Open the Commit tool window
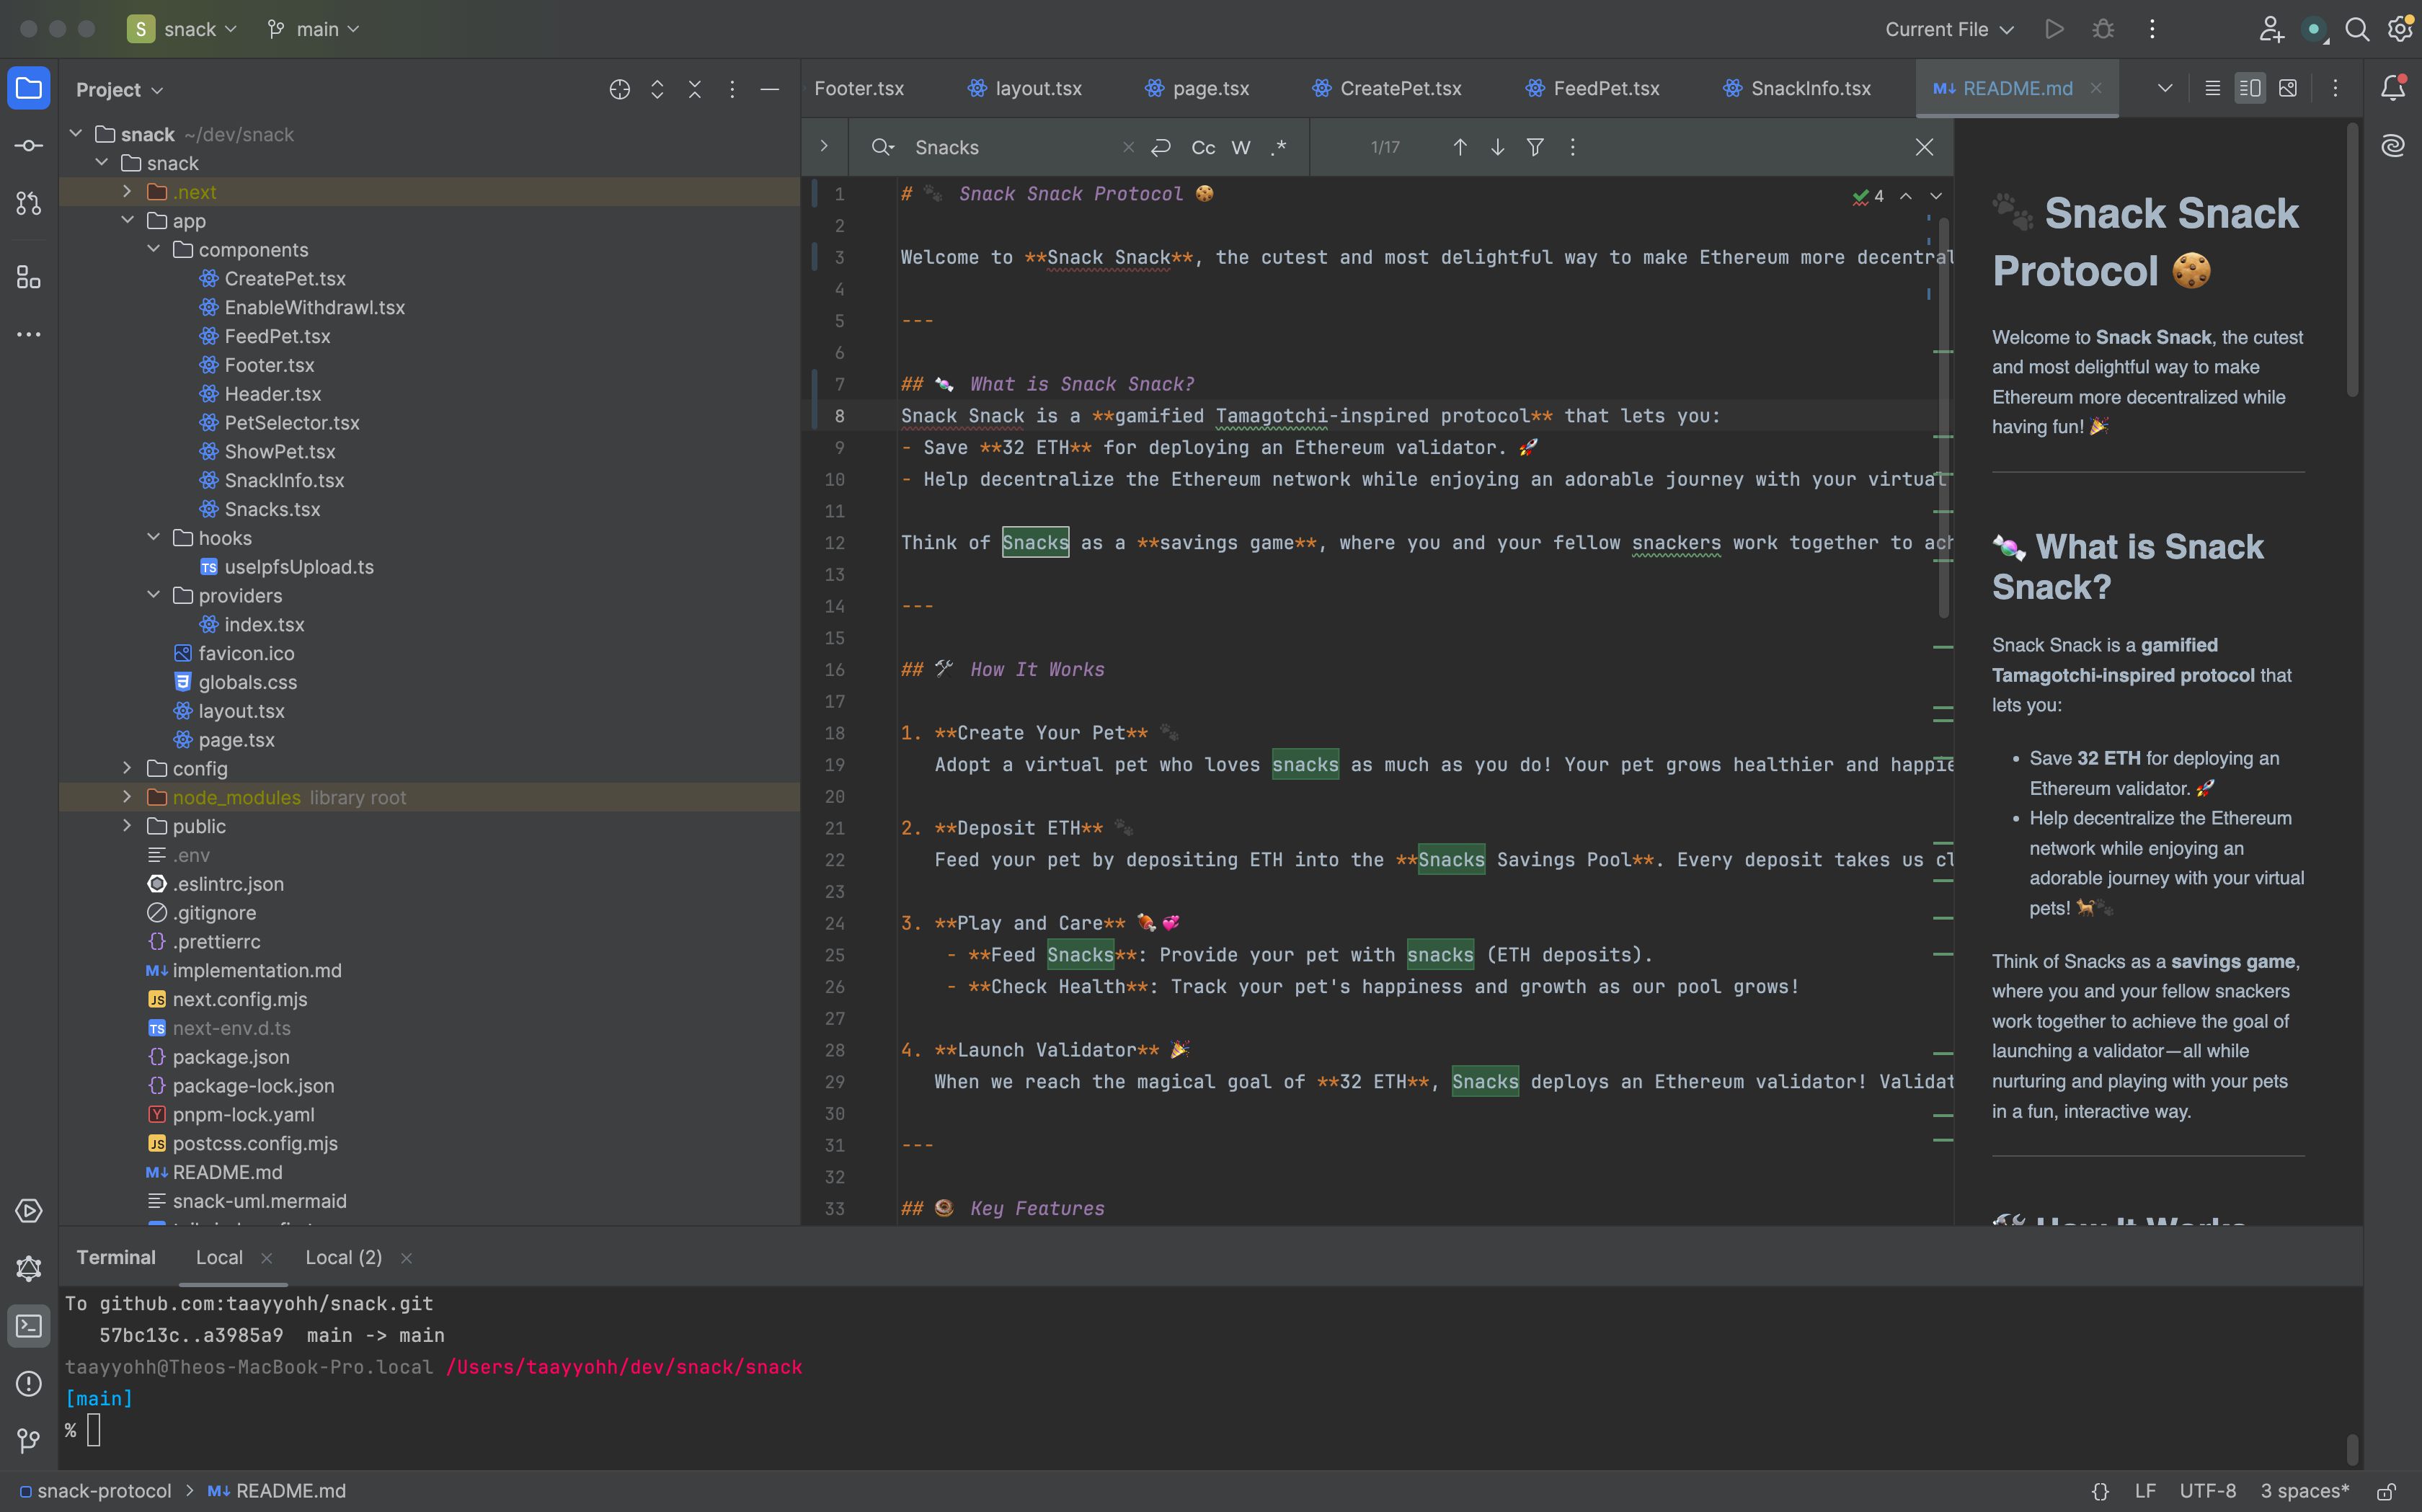 (28, 146)
